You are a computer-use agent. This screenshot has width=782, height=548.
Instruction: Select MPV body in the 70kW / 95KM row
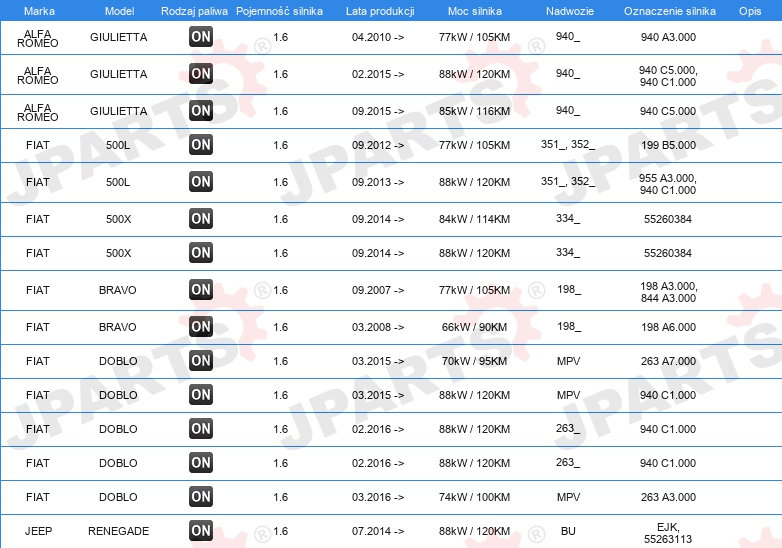tap(569, 361)
